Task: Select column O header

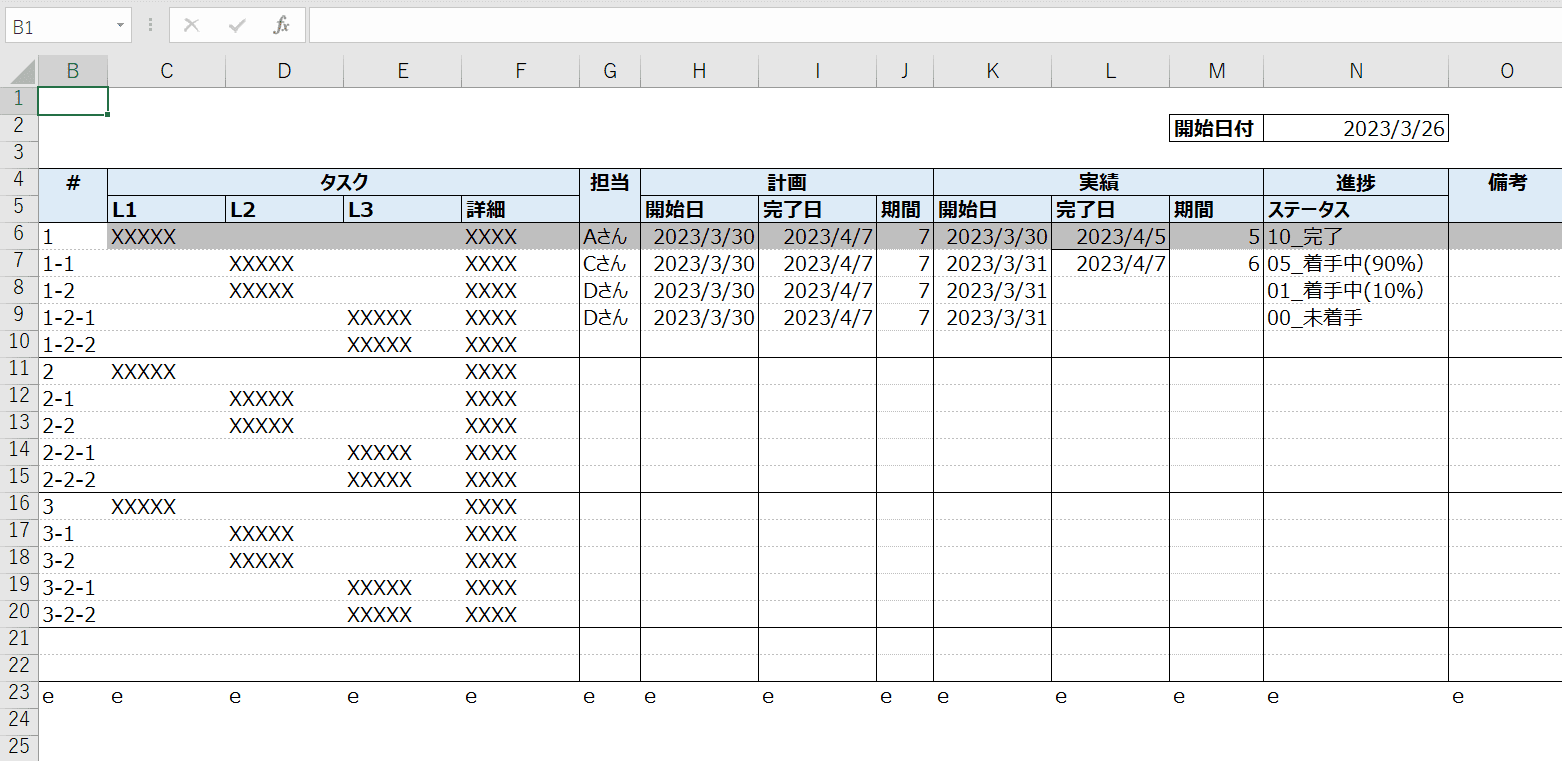Action: [x=1505, y=70]
